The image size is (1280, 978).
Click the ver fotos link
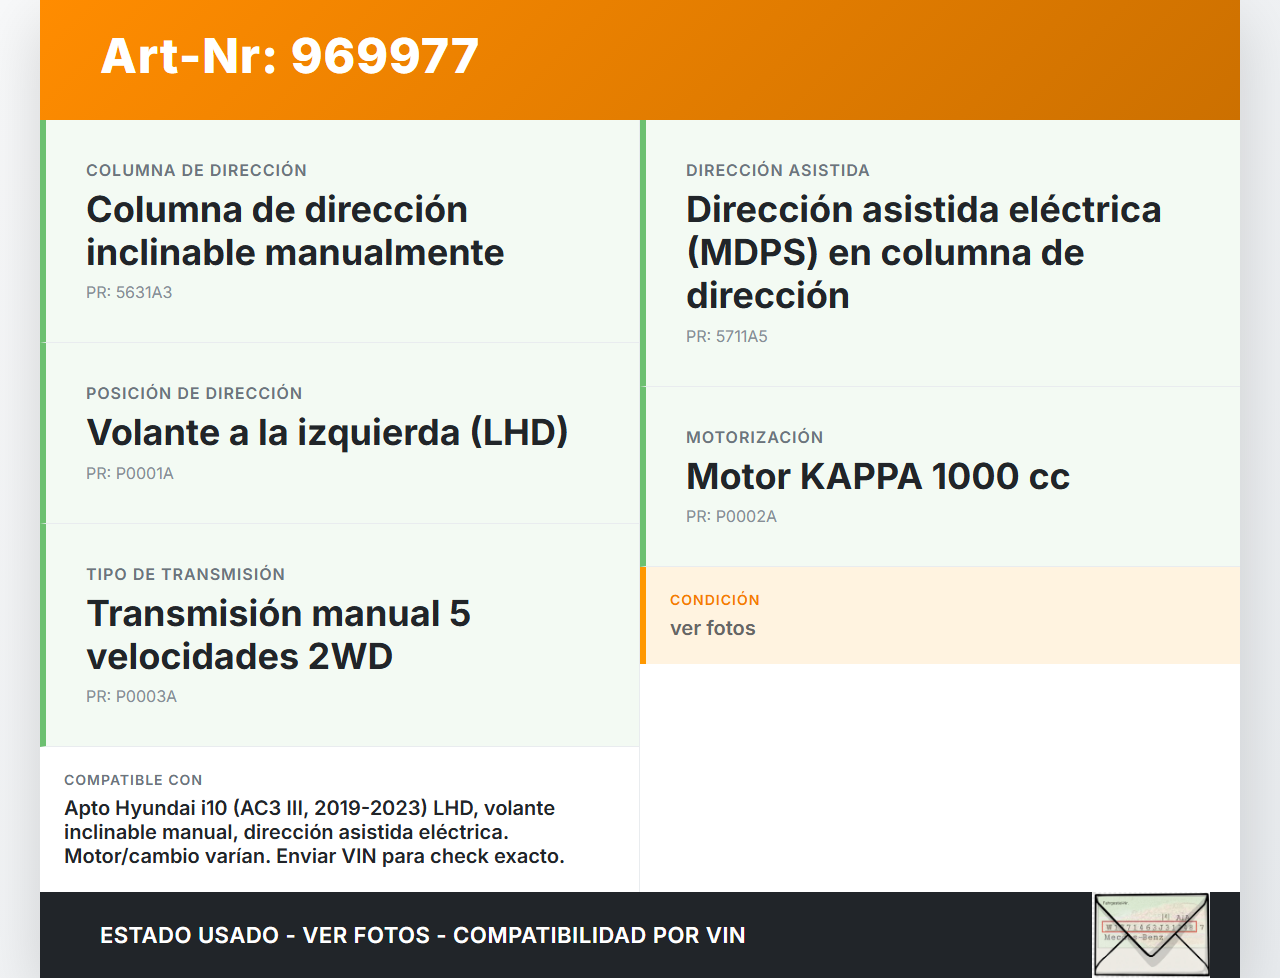click(713, 628)
